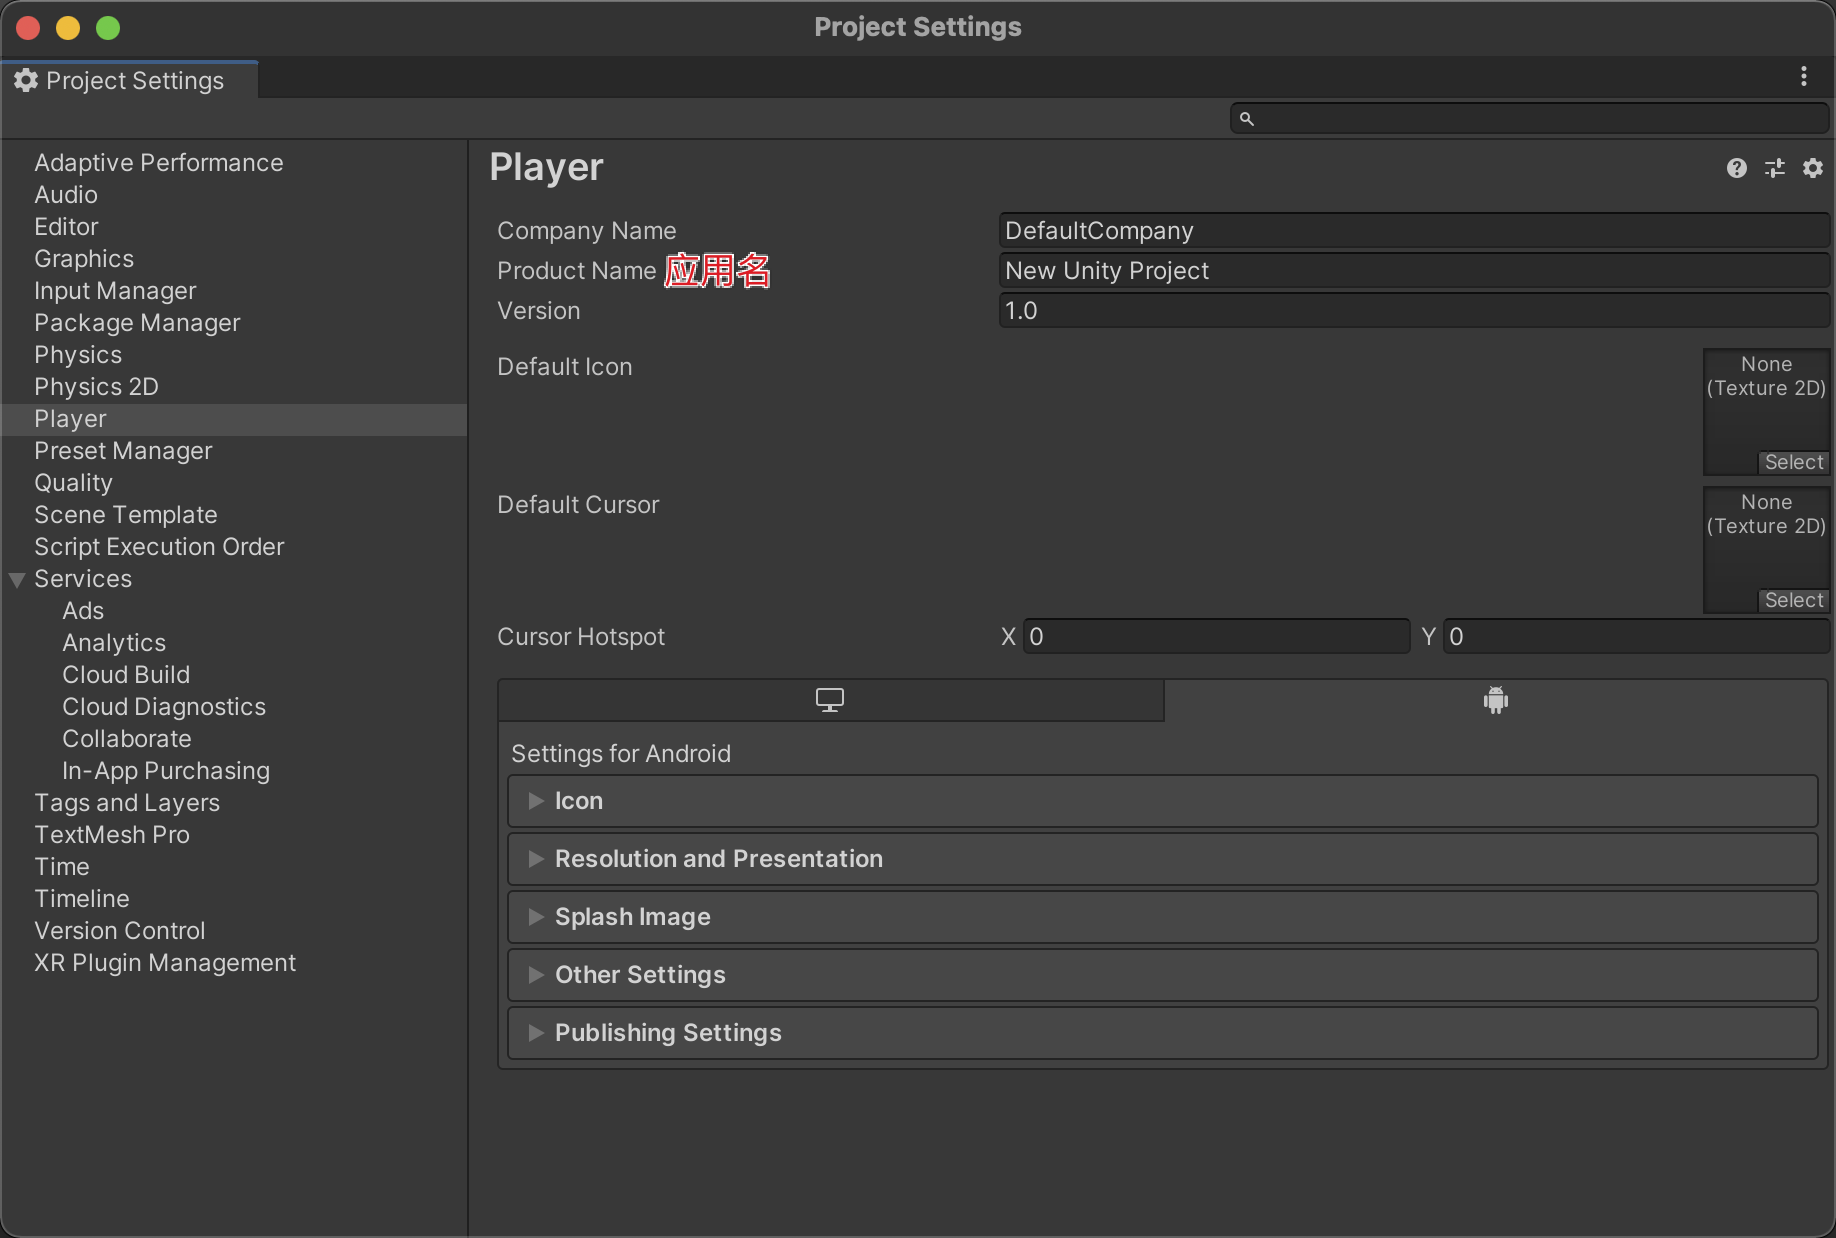Focus the Product Name field
The image size is (1836, 1238).
(1414, 271)
